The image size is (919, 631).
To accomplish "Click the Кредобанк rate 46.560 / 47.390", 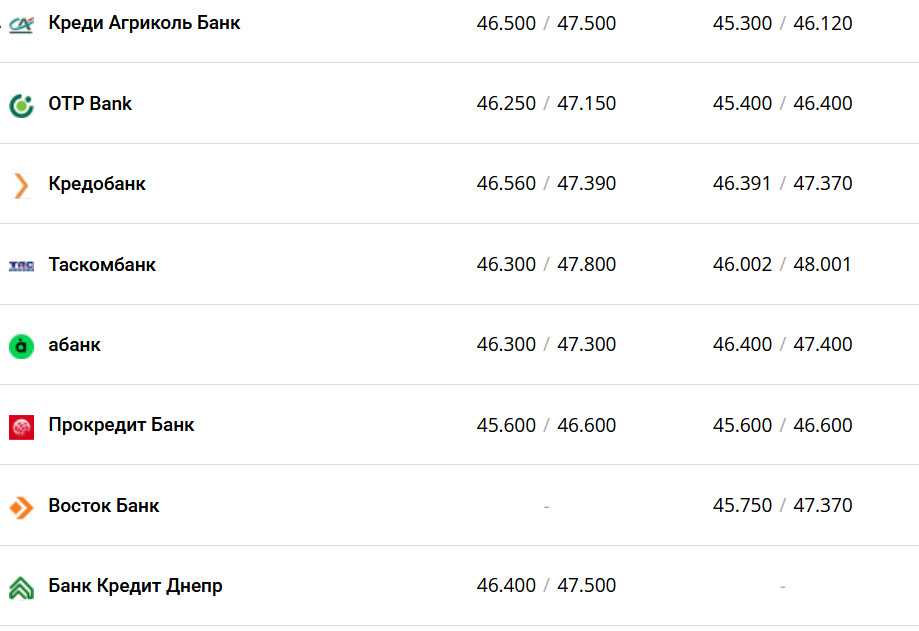I will coord(546,184).
